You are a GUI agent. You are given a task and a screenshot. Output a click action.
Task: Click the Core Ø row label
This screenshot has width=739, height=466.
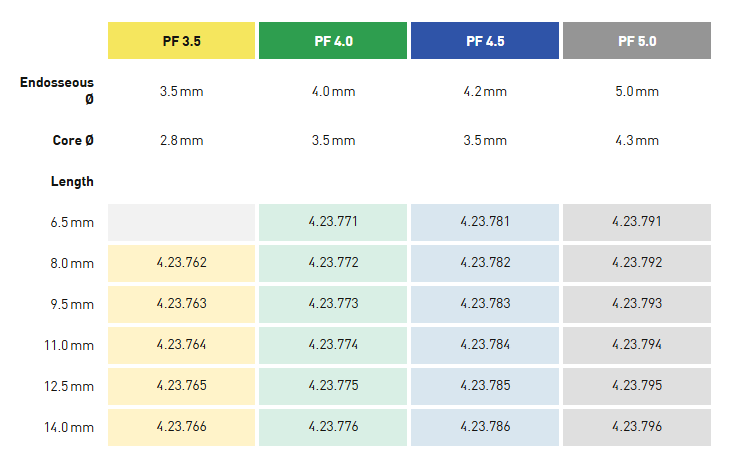(73, 141)
